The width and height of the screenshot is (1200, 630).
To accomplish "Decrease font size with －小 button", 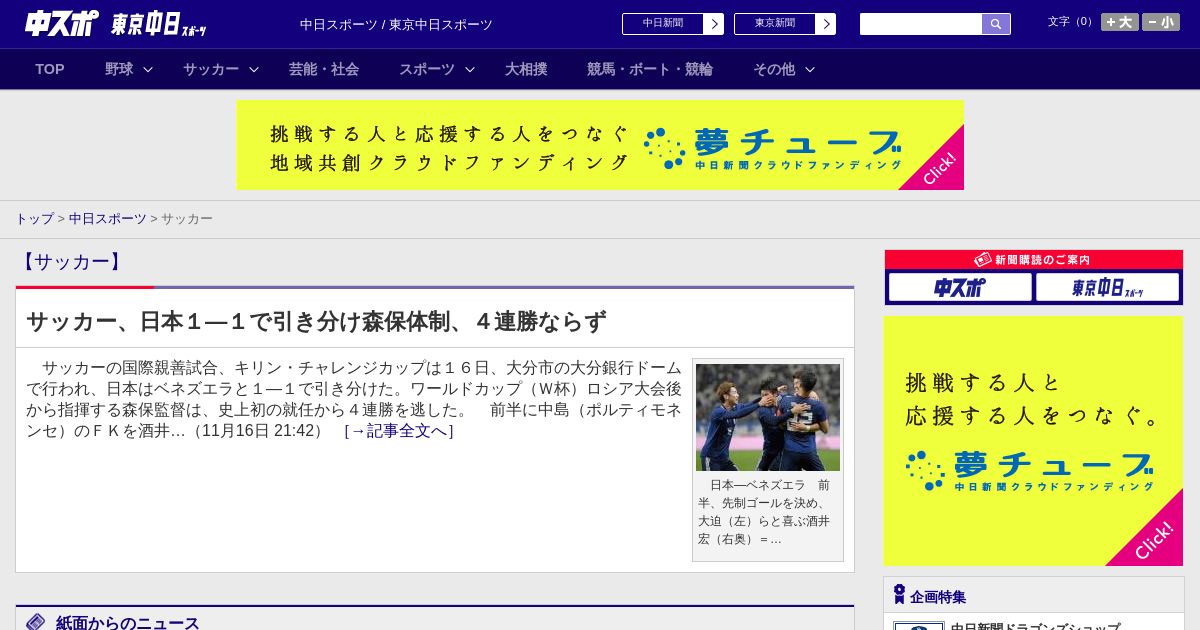I will [1161, 22].
